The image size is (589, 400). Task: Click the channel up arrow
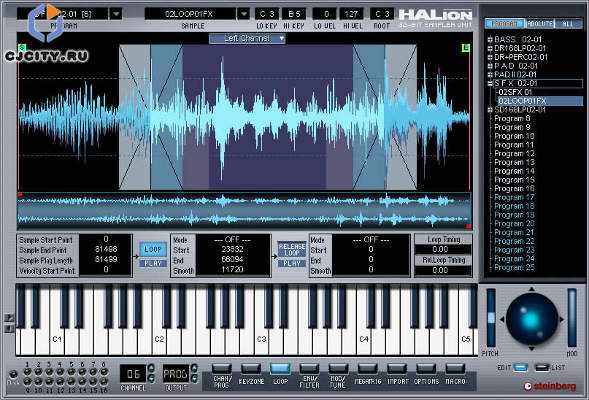[151, 368]
